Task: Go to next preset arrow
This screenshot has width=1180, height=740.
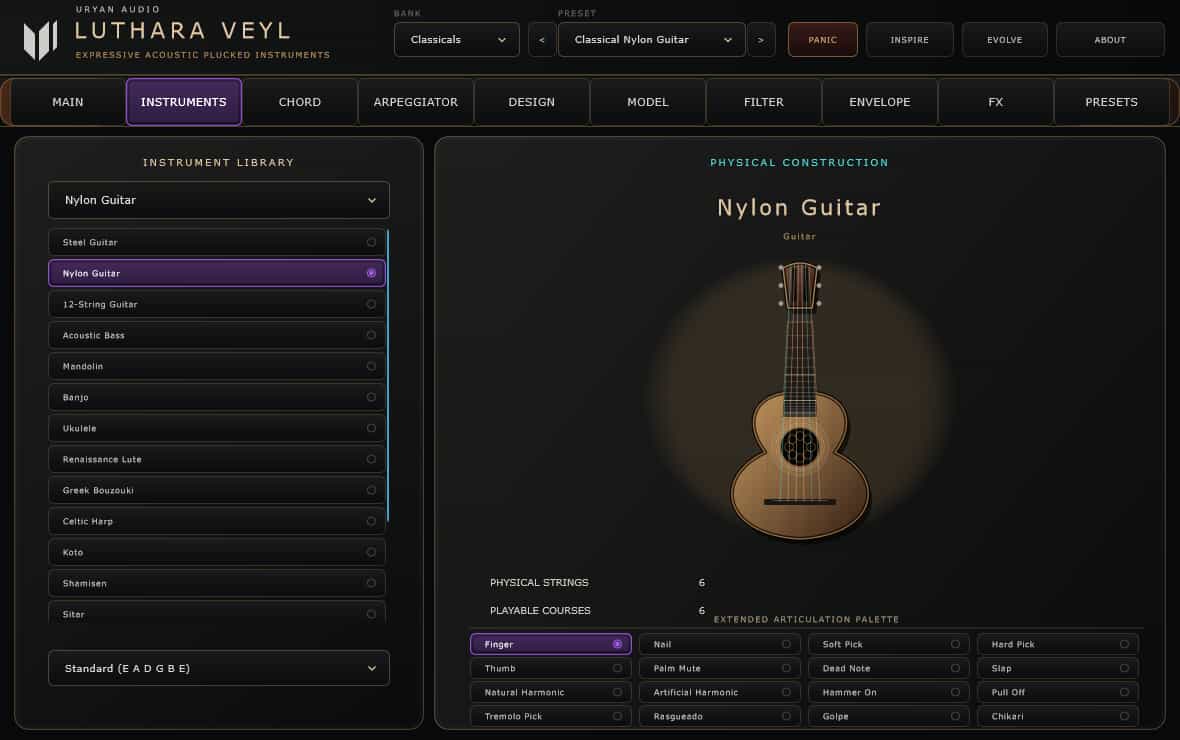Action: coord(761,40)
